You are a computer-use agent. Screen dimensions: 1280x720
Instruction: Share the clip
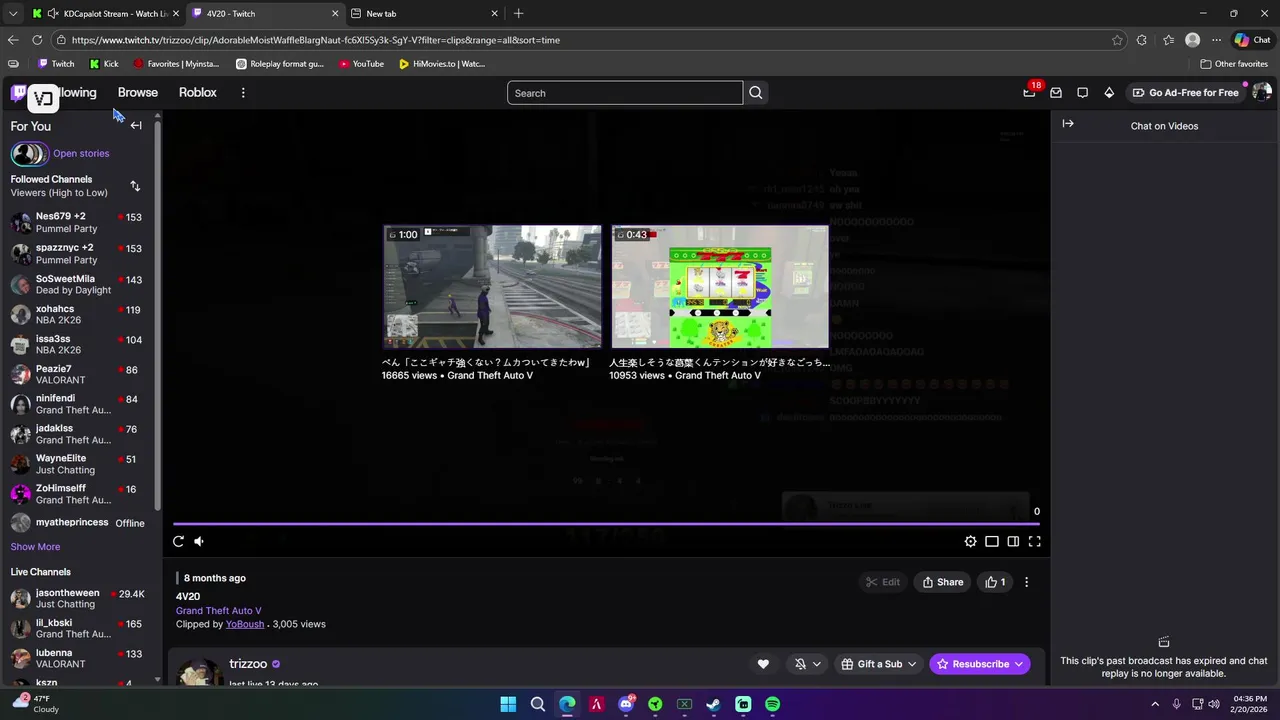pos(943,582)
